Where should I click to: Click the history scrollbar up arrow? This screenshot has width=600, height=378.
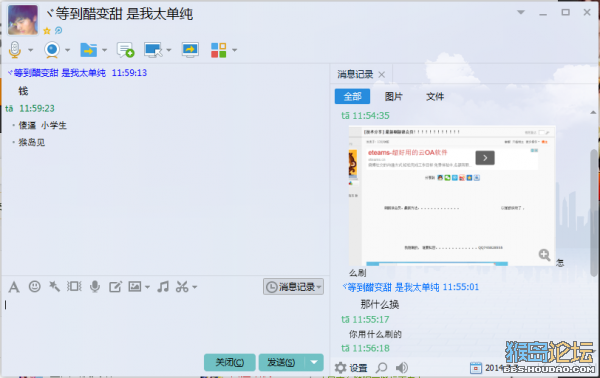click(593, 112)
